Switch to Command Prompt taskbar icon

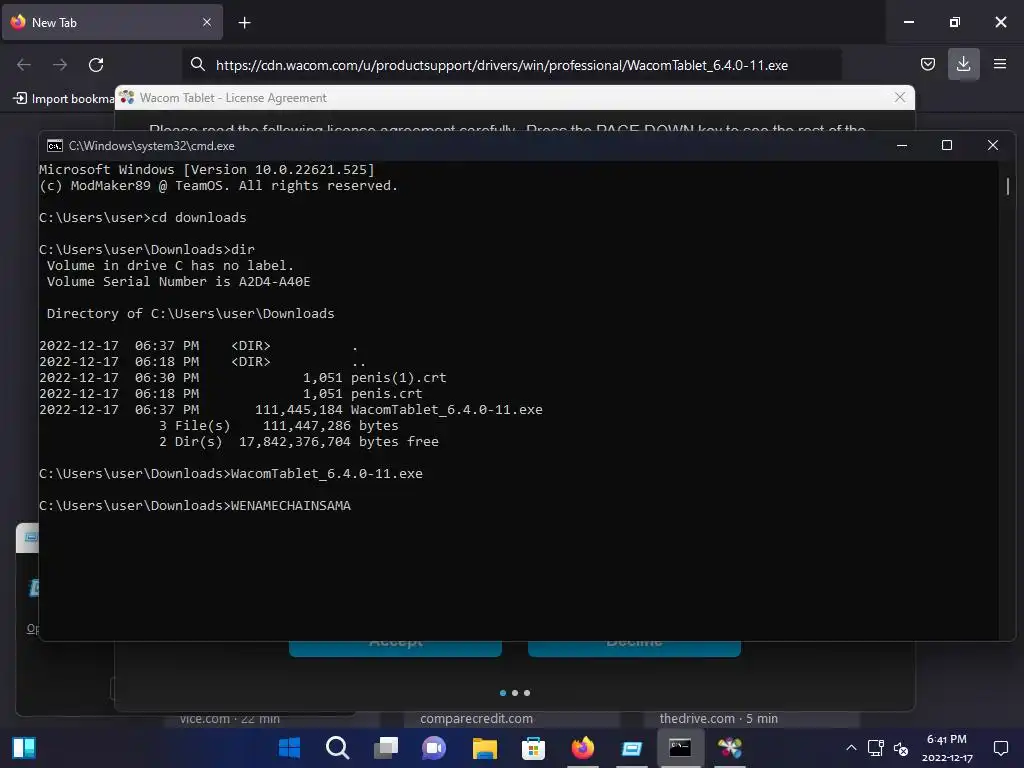pyautogui.click(x=680, y=748)
